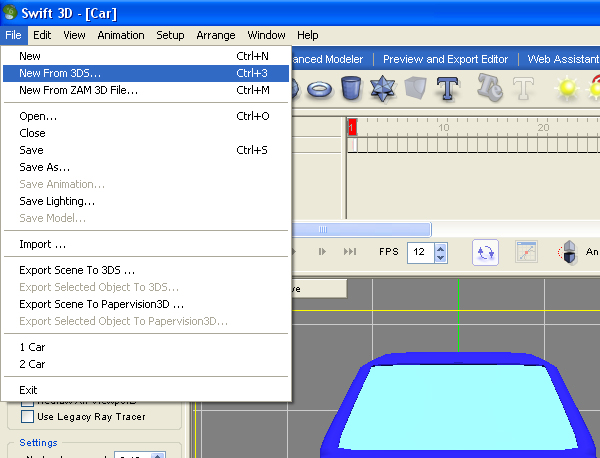Close the open File menu
The width and height of the screenshot is (600, 458).
point(13,35)
